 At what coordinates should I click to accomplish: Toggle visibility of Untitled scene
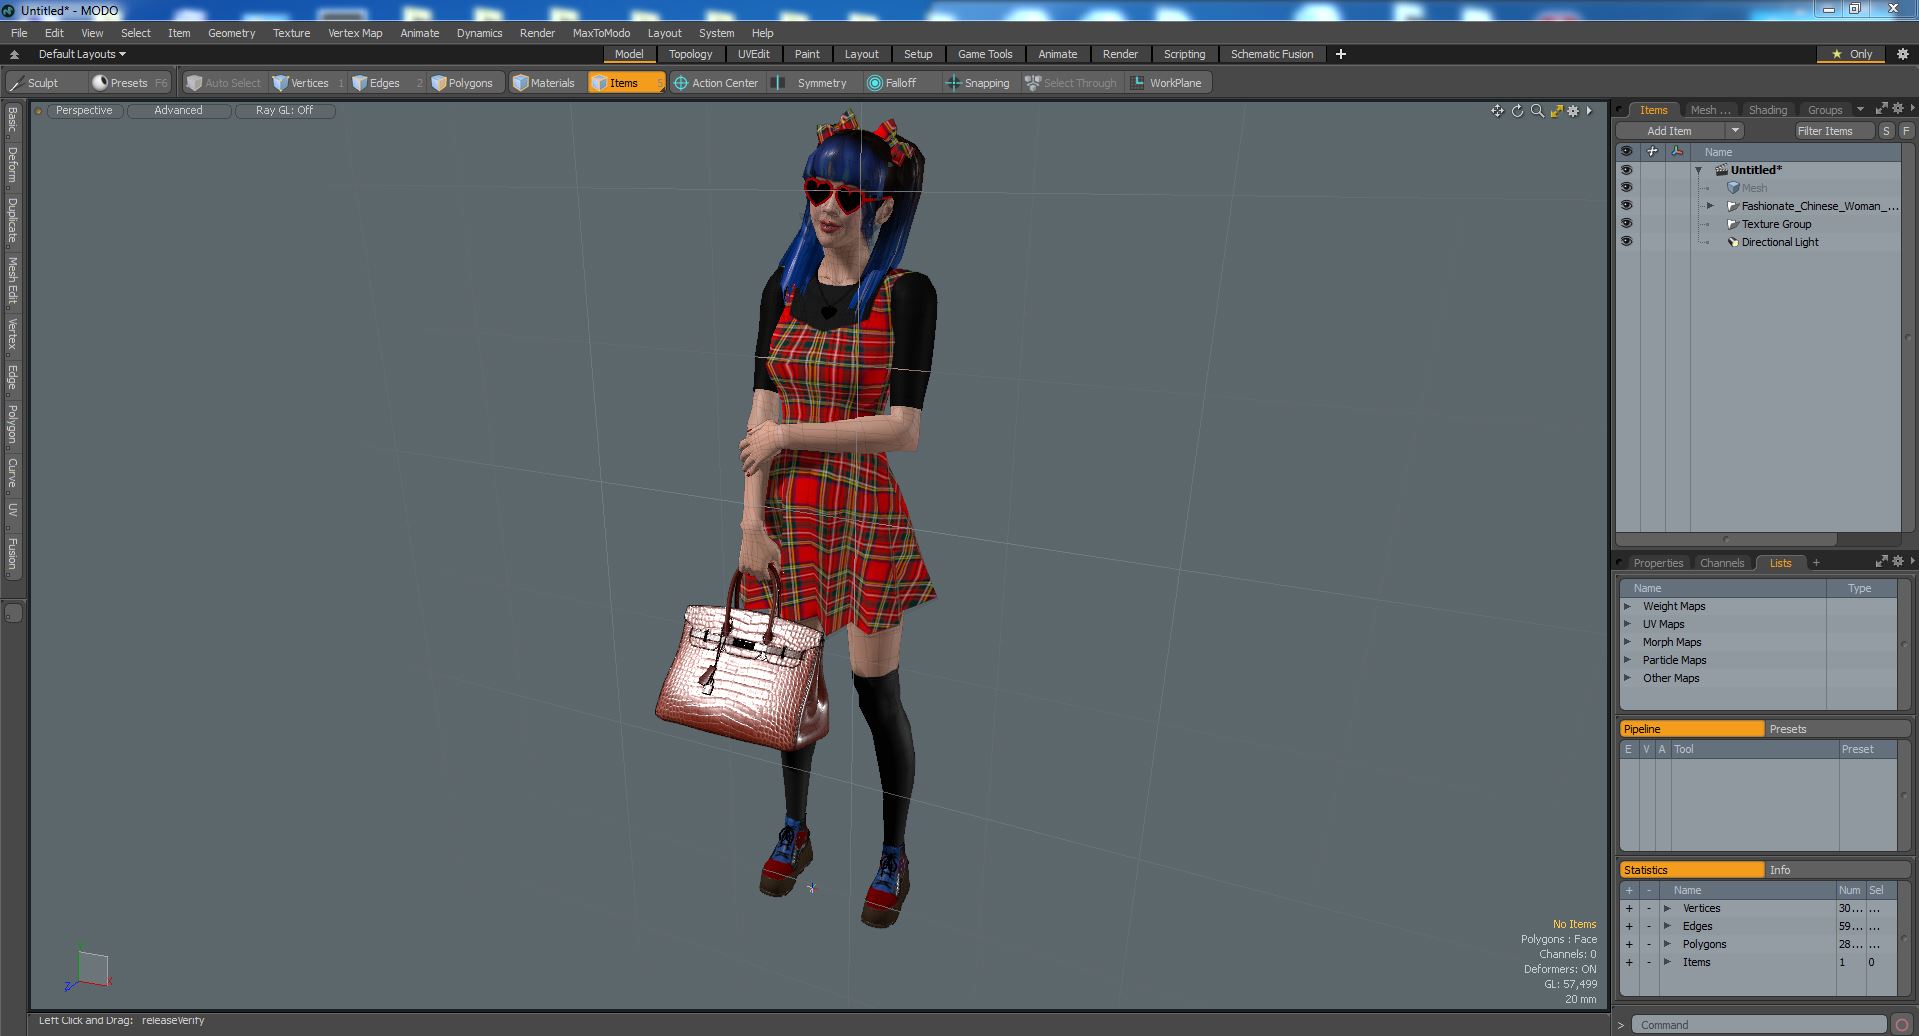(x=1626, y=170)
